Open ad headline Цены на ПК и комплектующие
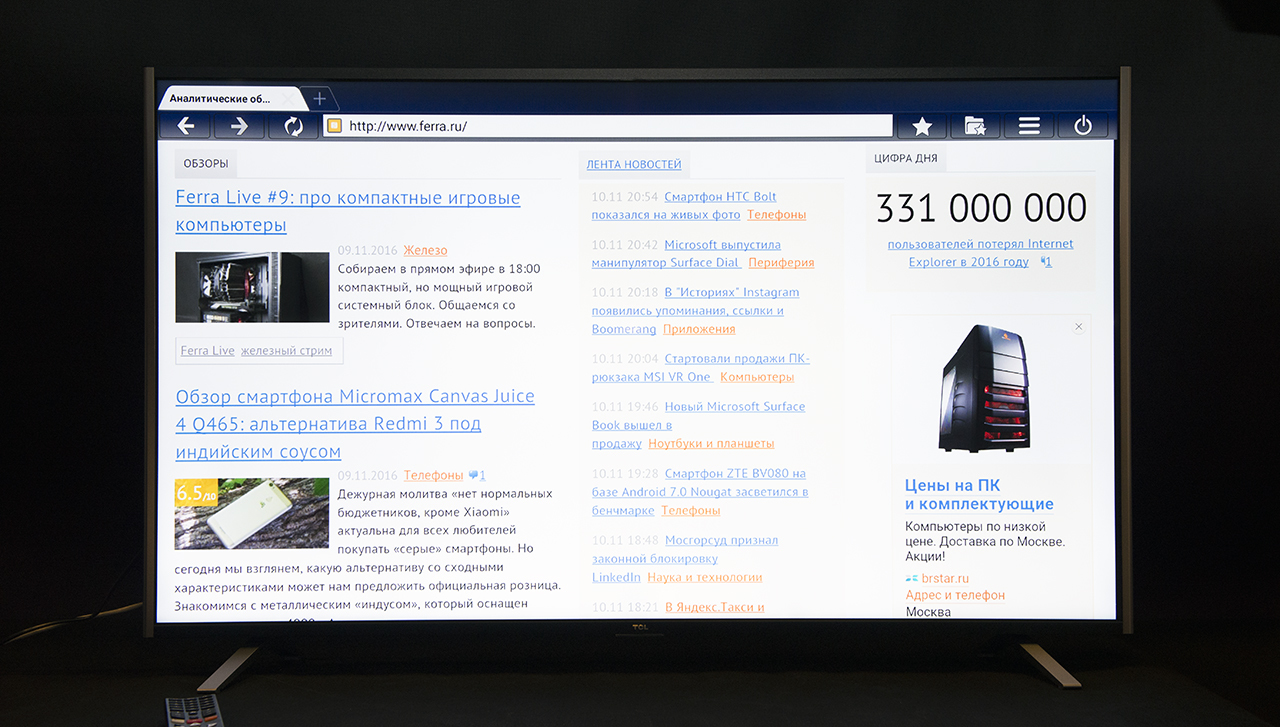This screenshot has width=1280, height=727. click(979, 495)
